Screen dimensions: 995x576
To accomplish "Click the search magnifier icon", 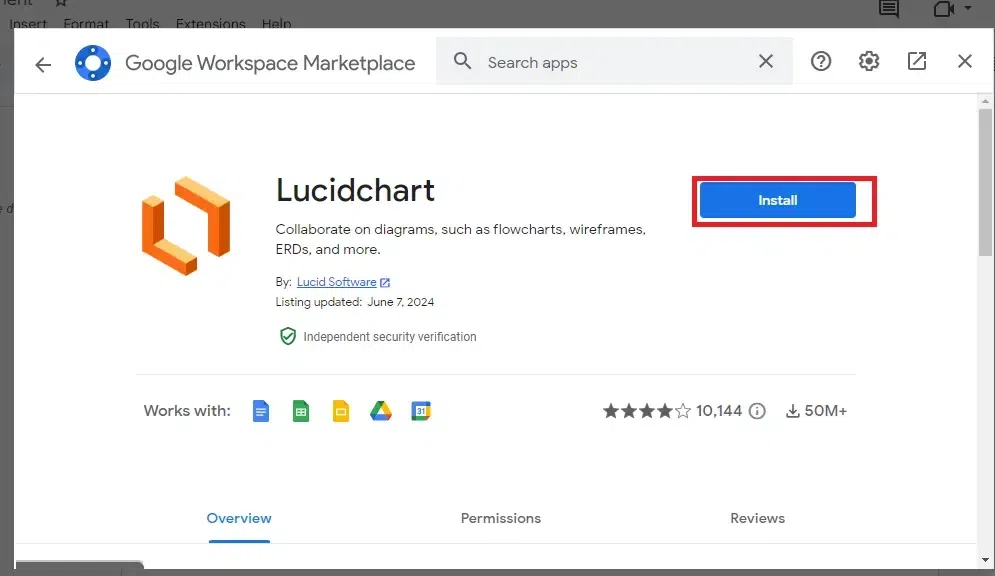I will pos(463,61).
